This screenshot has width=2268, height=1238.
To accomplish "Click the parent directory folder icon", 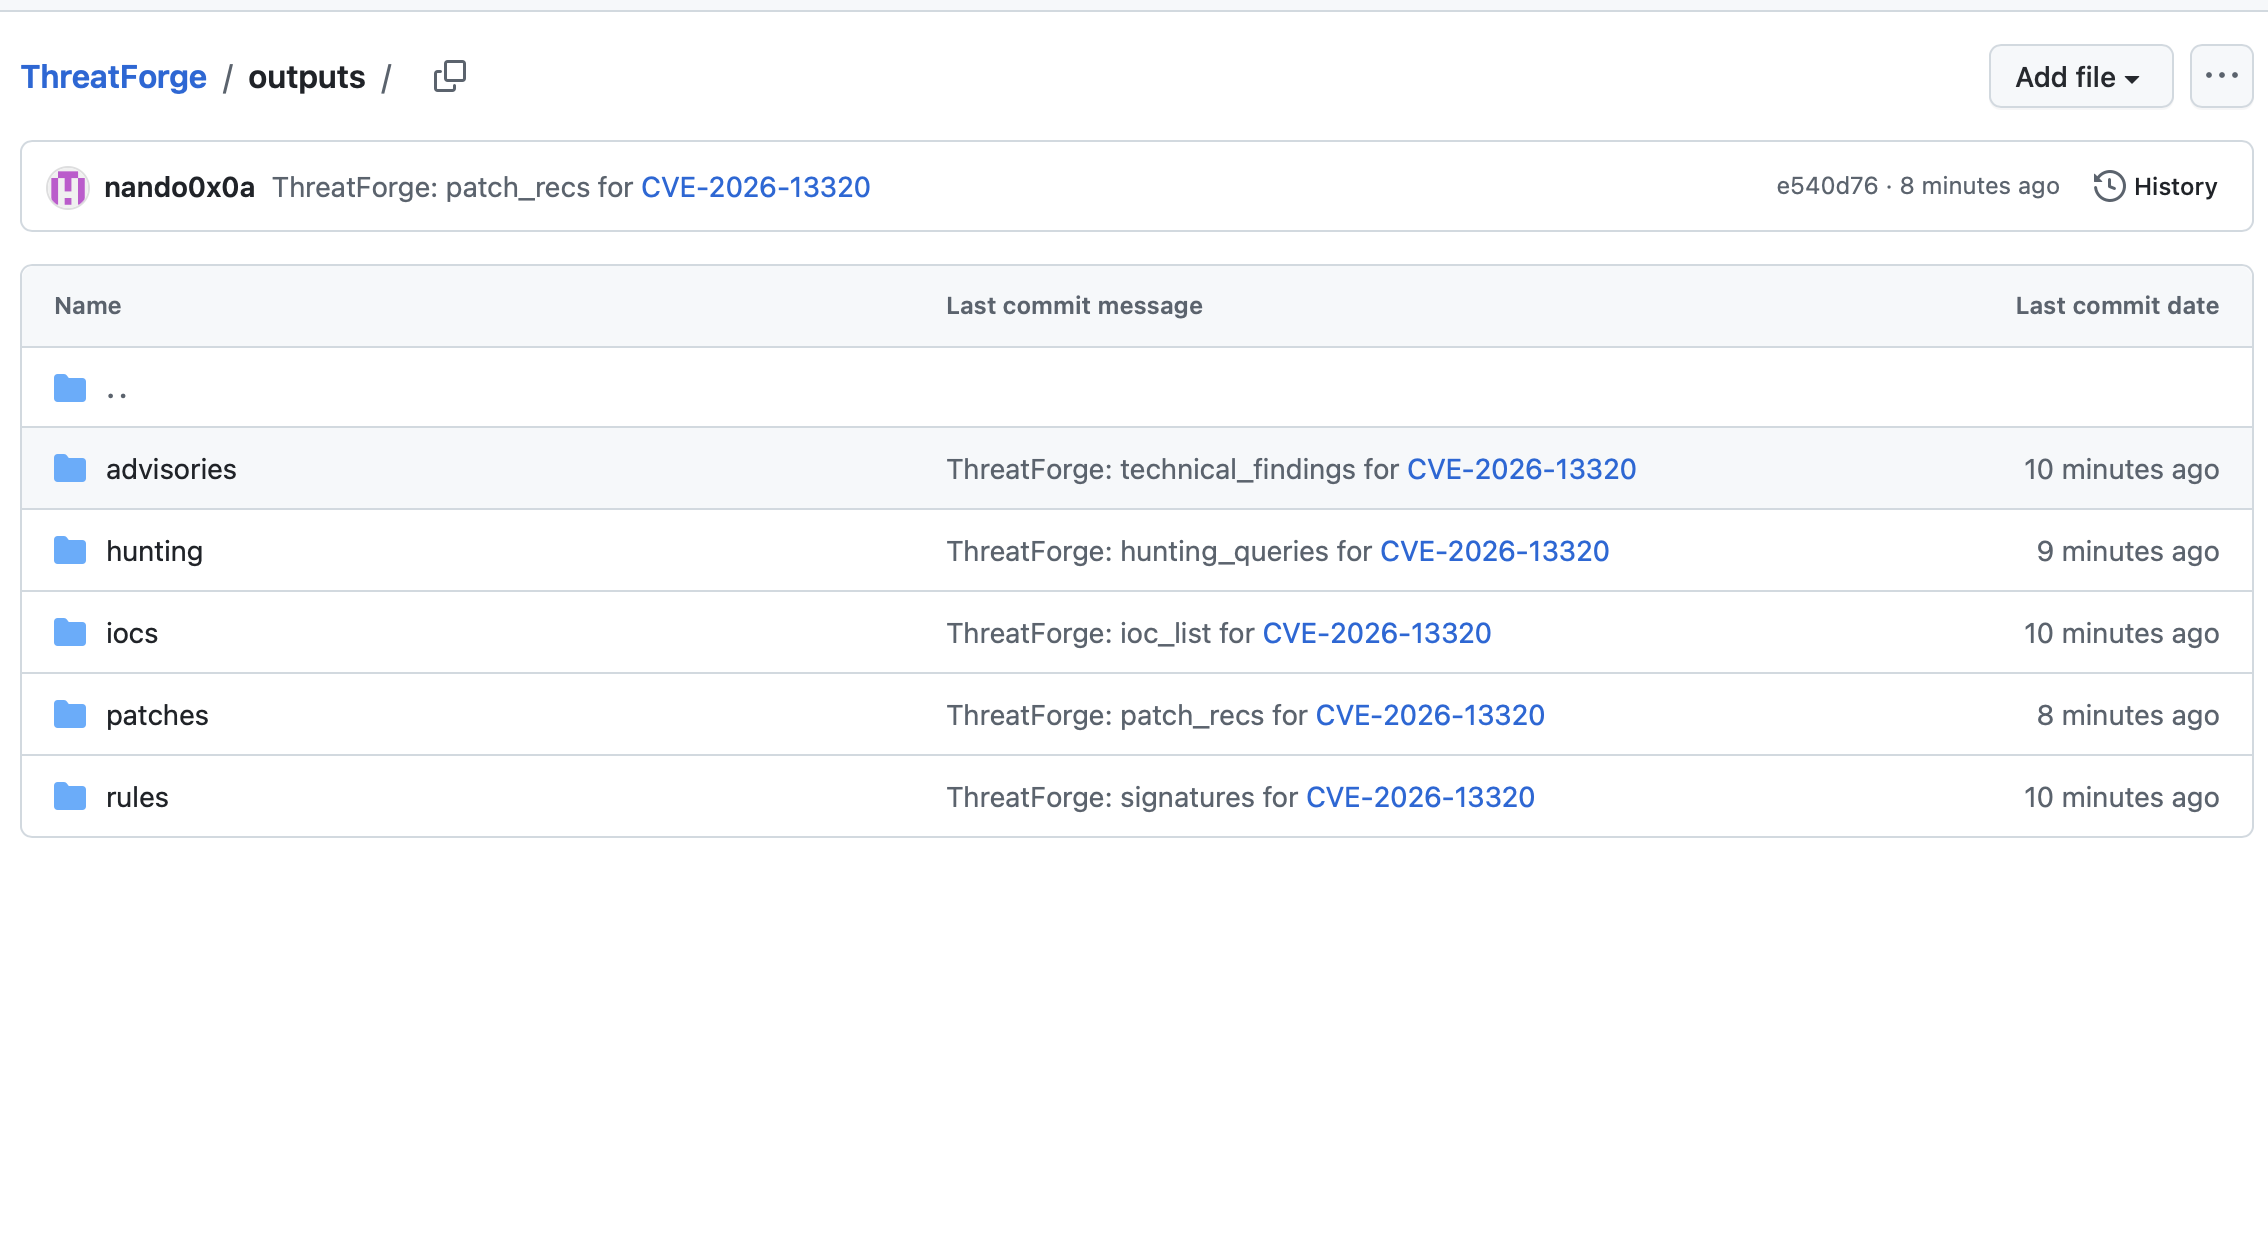I will tap(70, 388).
